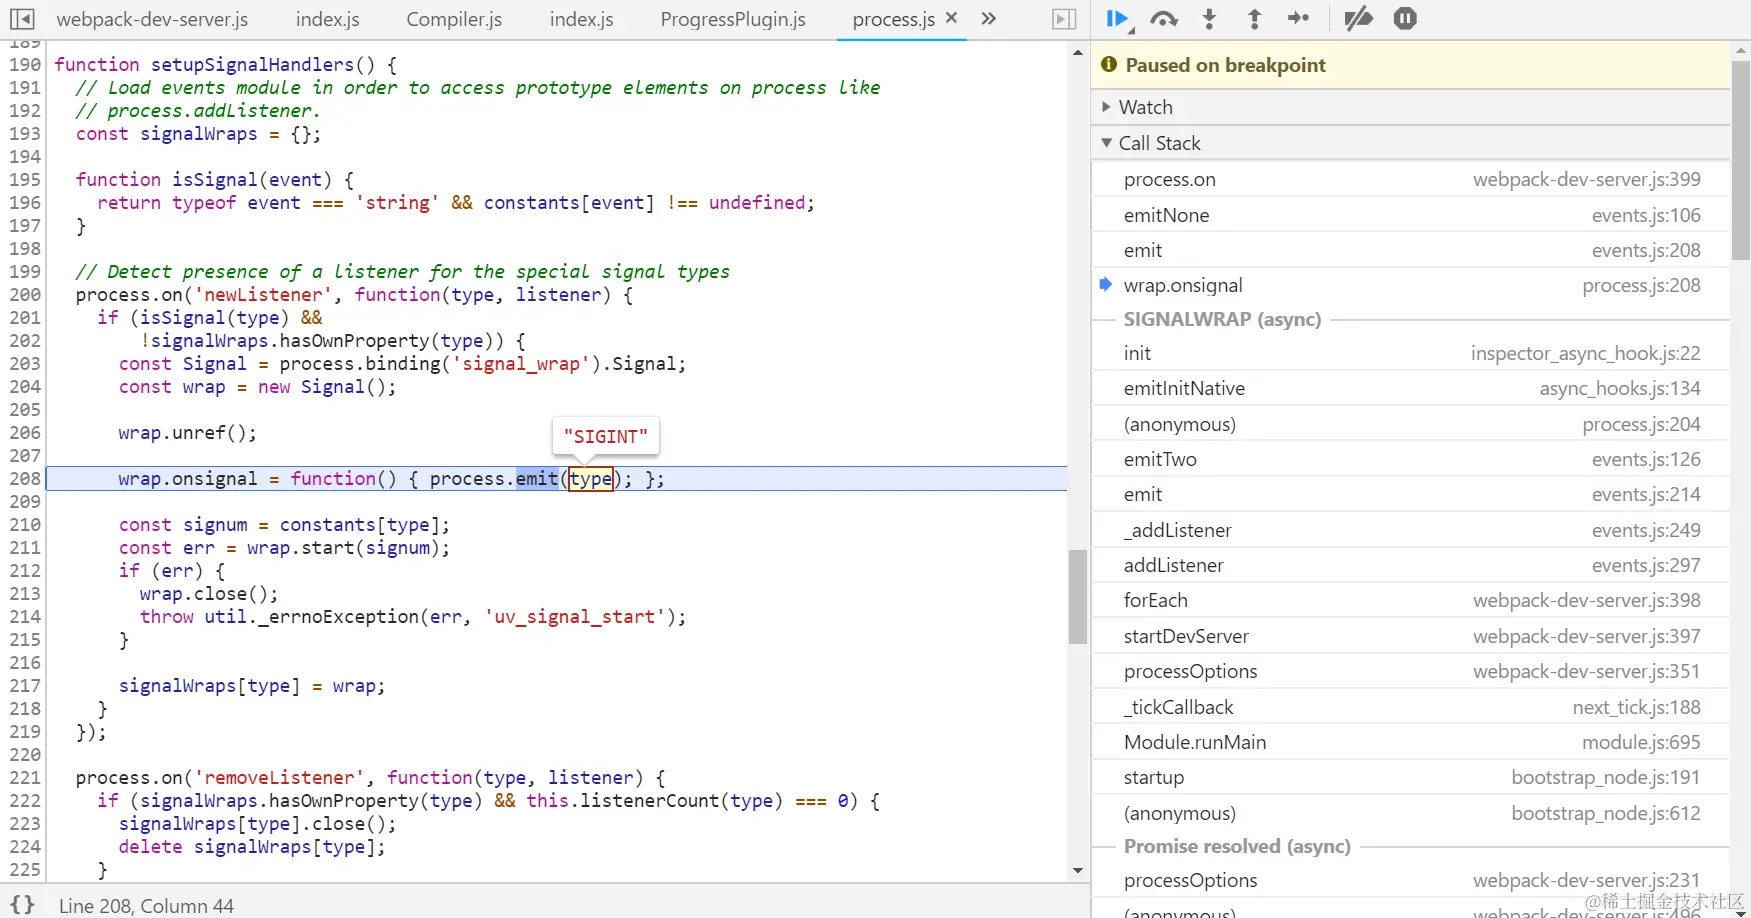Image resolution: width=1751 pixels, height=918 pixels.
Task: Select the anonymous frame at bootstrap_node.js:612
Action: pos(1410,813)
